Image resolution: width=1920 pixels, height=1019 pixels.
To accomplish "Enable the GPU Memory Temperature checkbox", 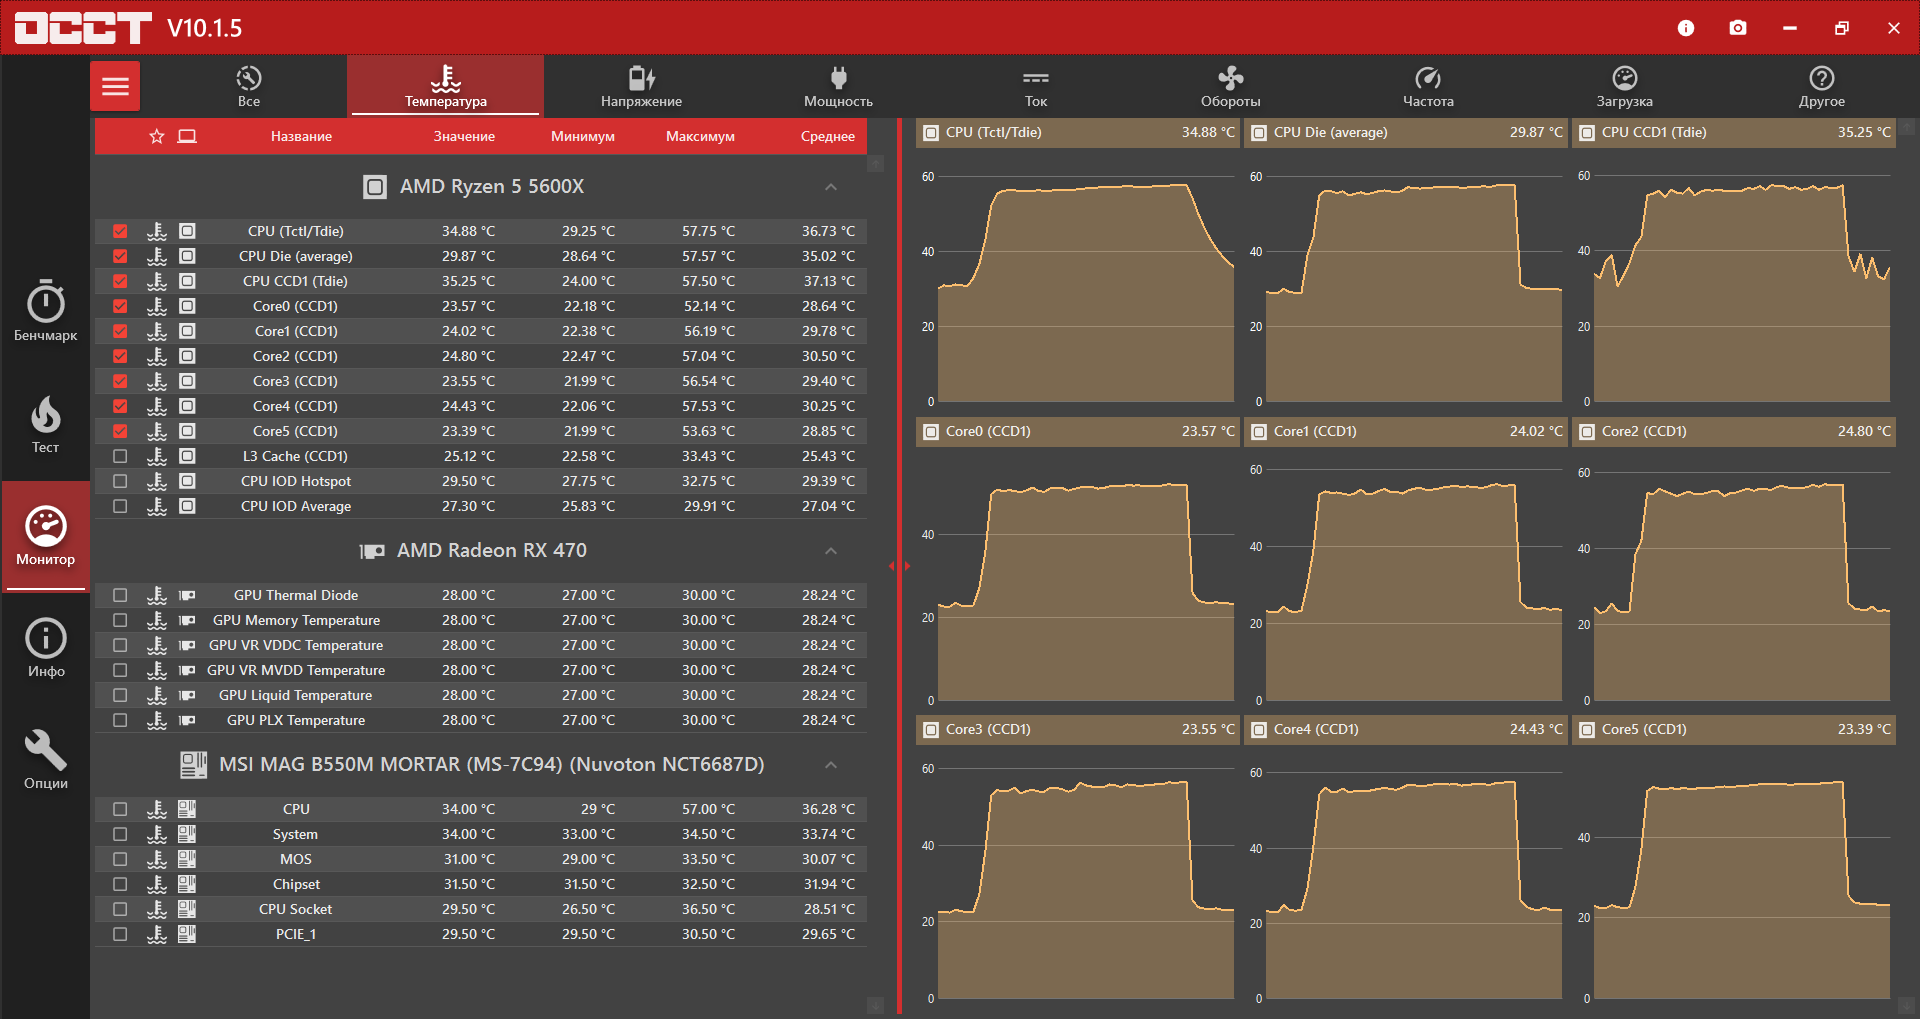I will (x=120, y=620).
